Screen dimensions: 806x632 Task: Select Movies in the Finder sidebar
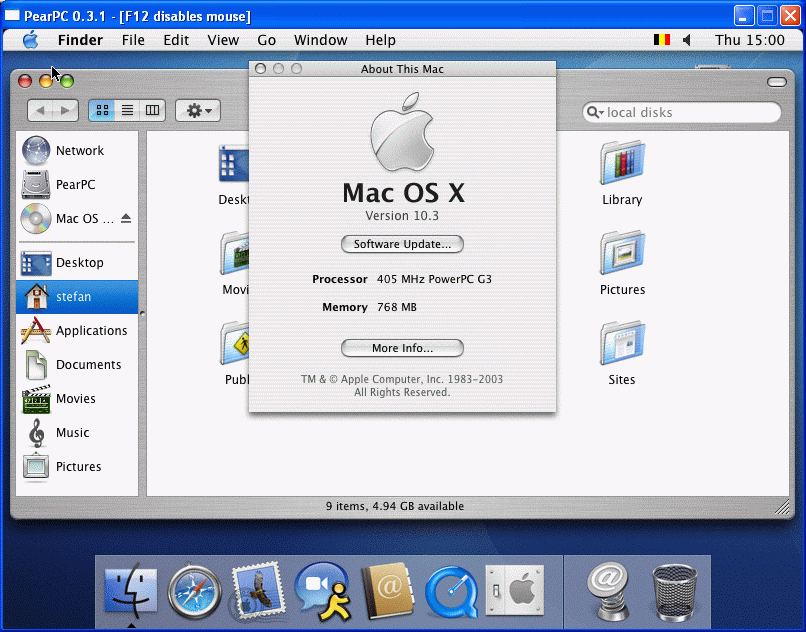tap(78, 398)
